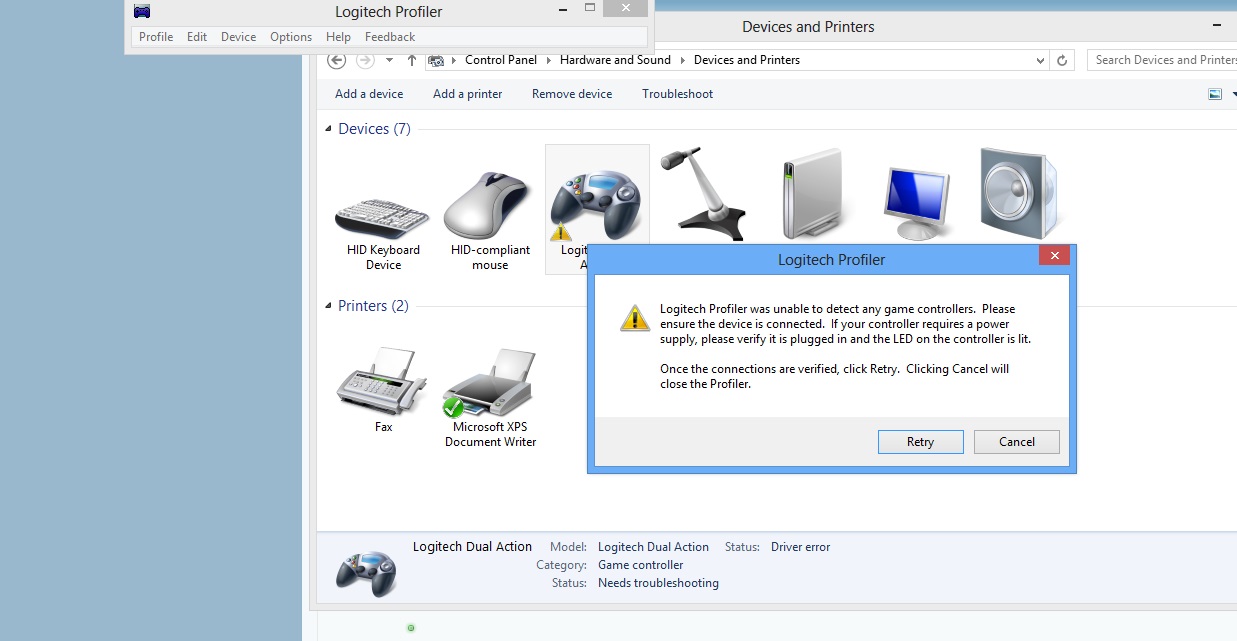Click 'Needs troubleshooting' status text
This screenshot has width=1237, height=641.
click(x=658, y=583)
